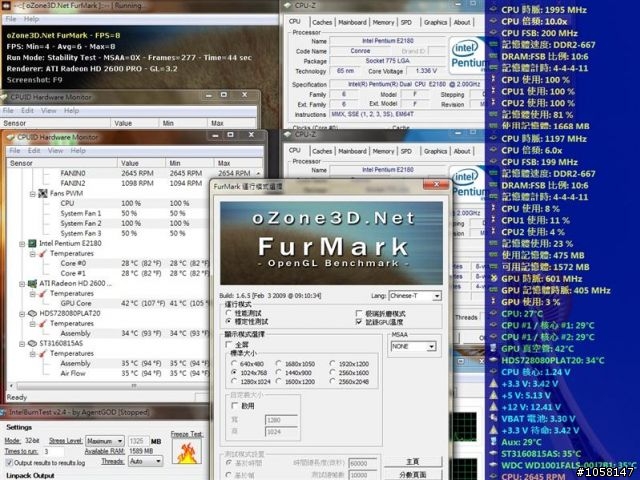640x480 pixels.
Task: Open Graphics tab in lower CPU-Z window
Action: (x=436, y=151)
